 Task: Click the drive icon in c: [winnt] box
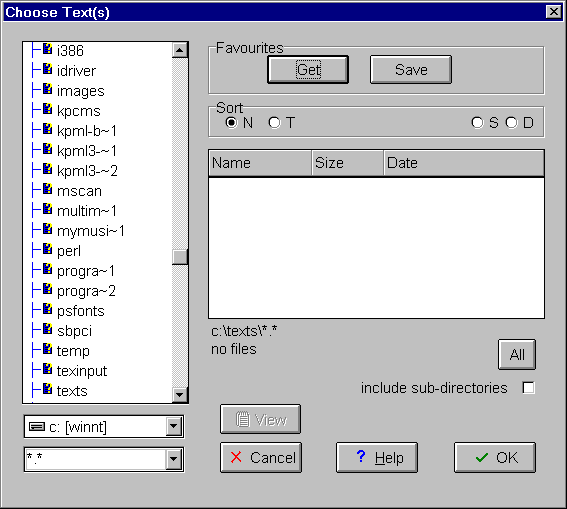[x=37, y=427]
